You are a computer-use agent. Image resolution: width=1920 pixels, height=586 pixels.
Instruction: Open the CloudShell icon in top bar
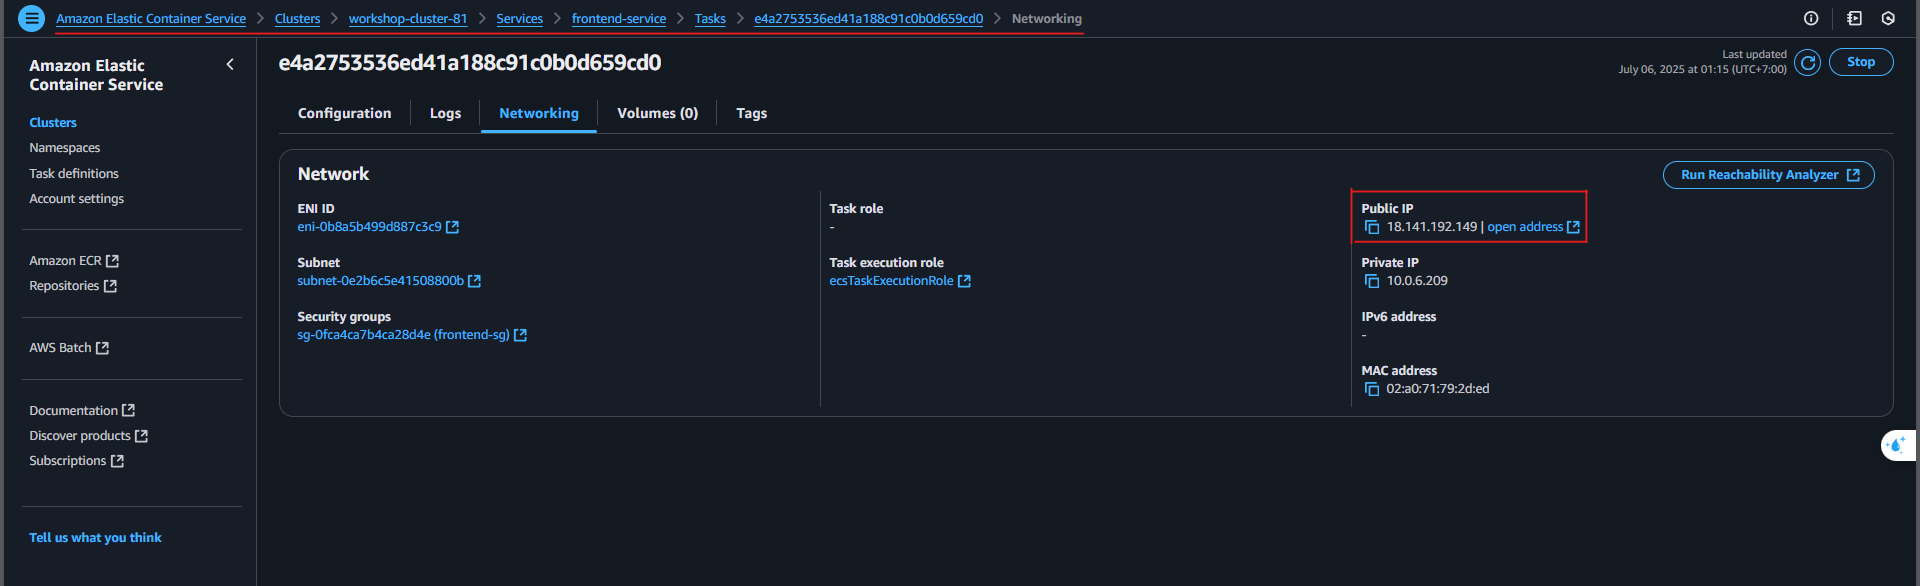1854,18
